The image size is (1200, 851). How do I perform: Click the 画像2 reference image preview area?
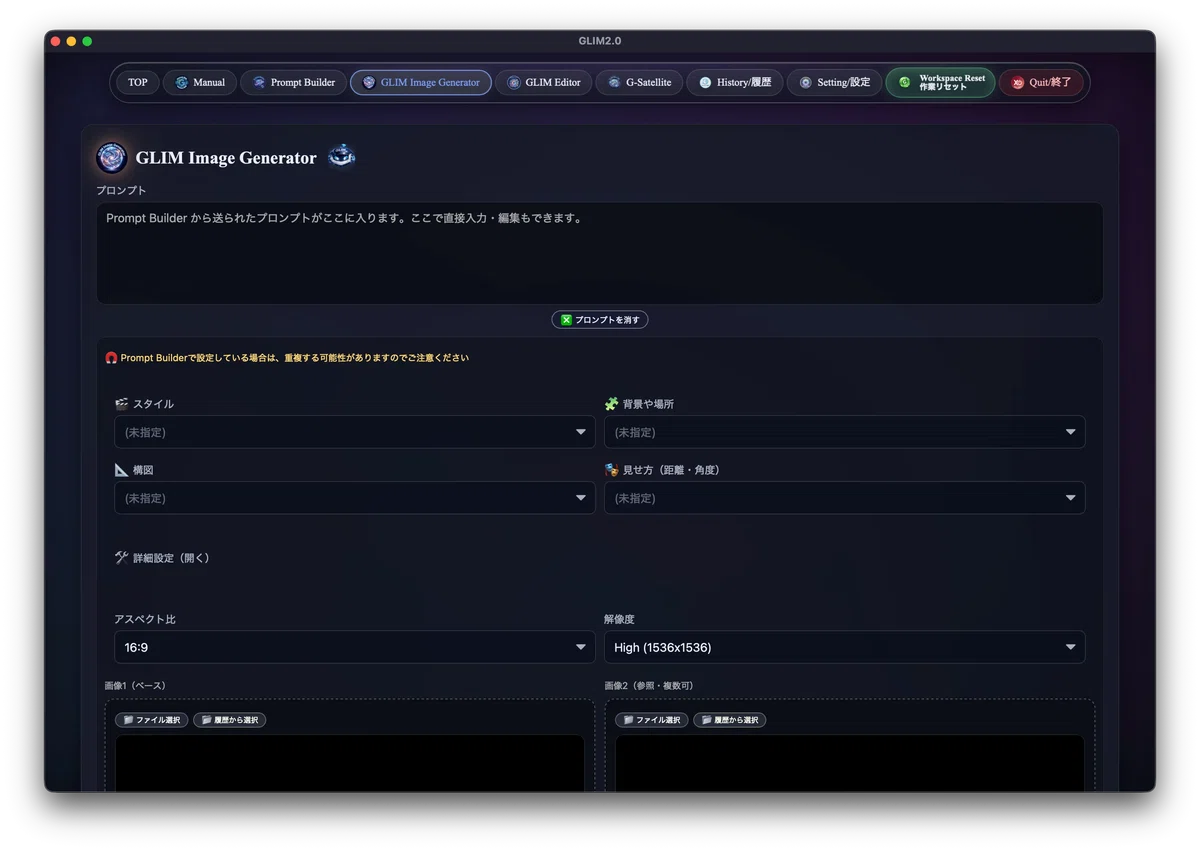[x=849, y=763]
